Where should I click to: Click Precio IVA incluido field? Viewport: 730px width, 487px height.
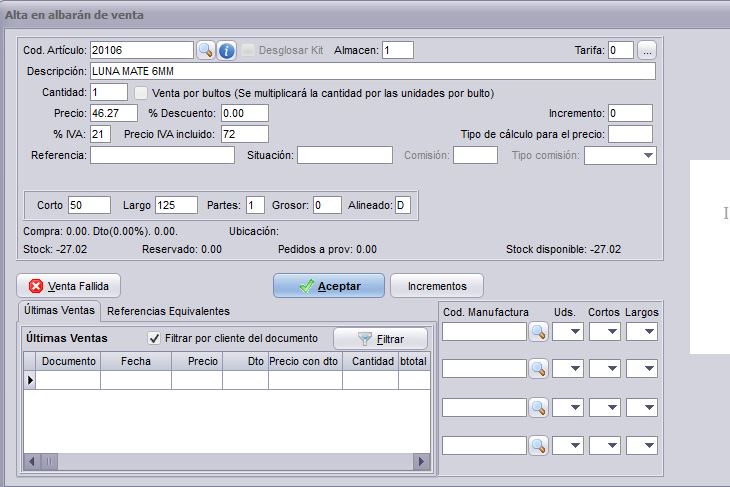click(245, 134)
